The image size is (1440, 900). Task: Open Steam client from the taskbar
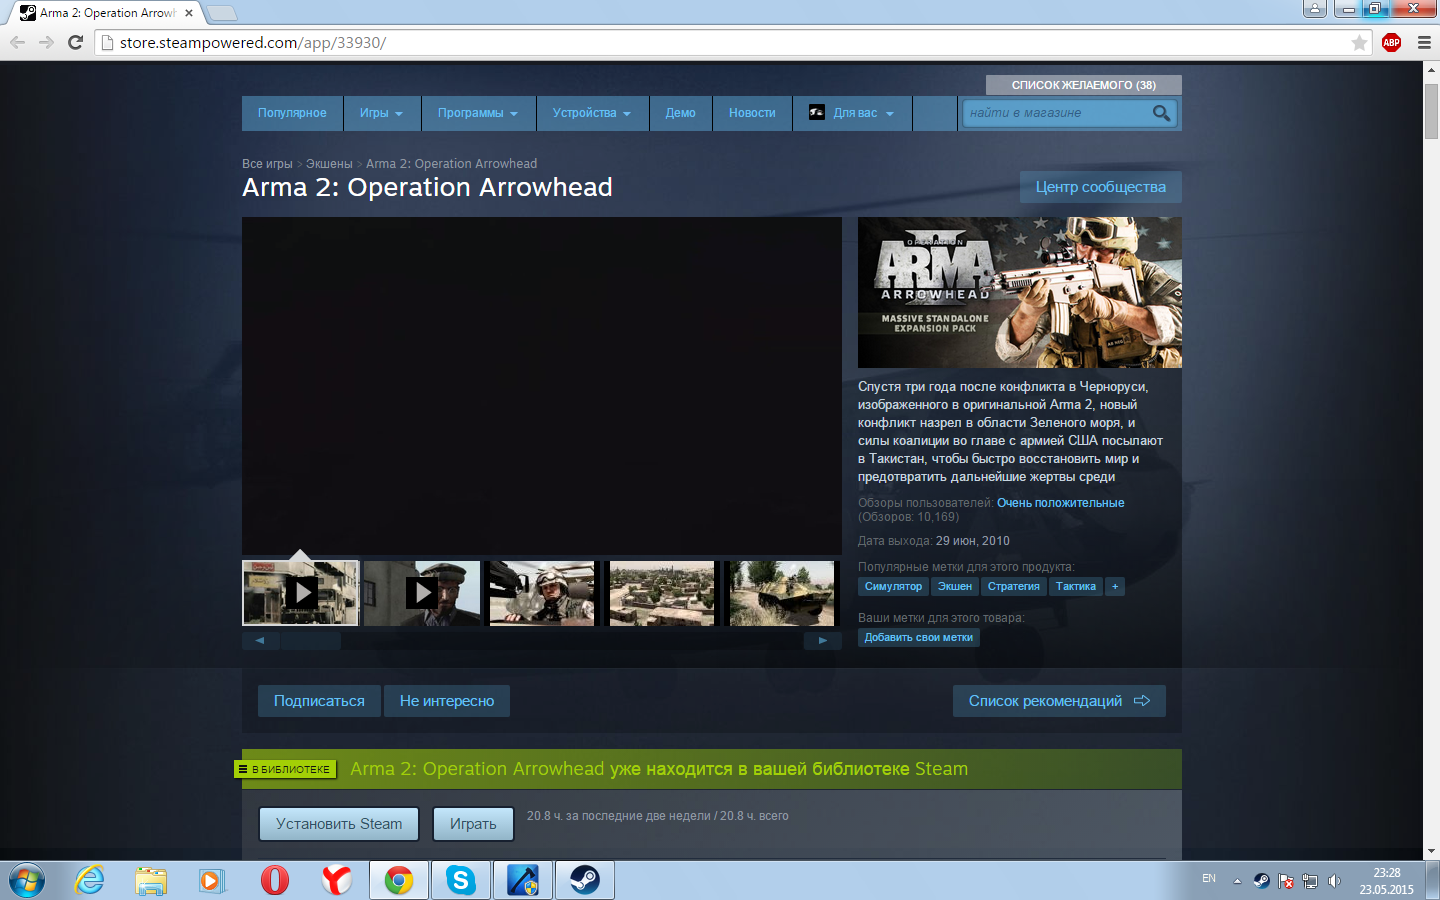585,880
